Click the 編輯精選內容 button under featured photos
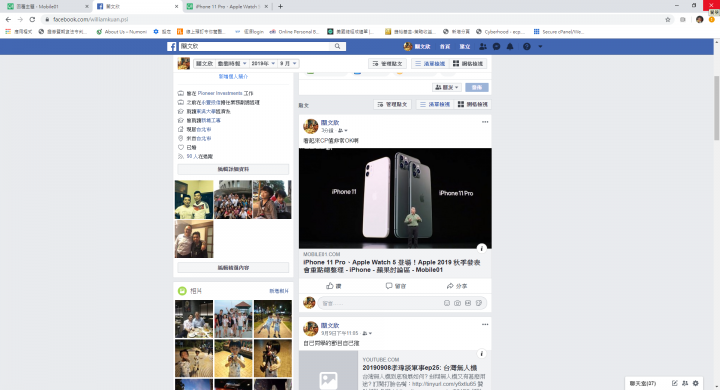 click(x=233, y=267)
